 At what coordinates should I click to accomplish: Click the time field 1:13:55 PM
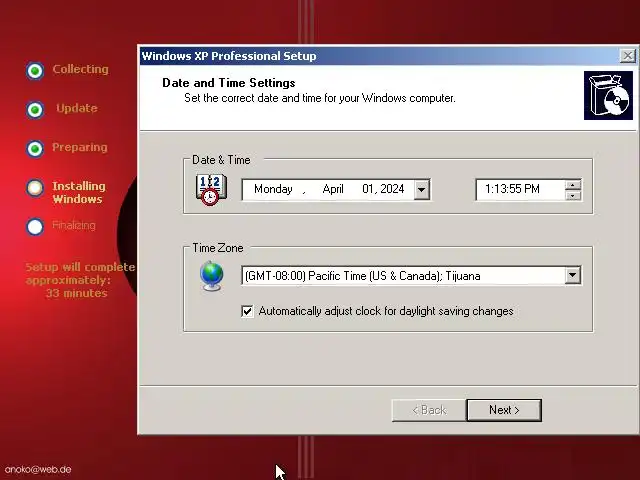(520, 190)
